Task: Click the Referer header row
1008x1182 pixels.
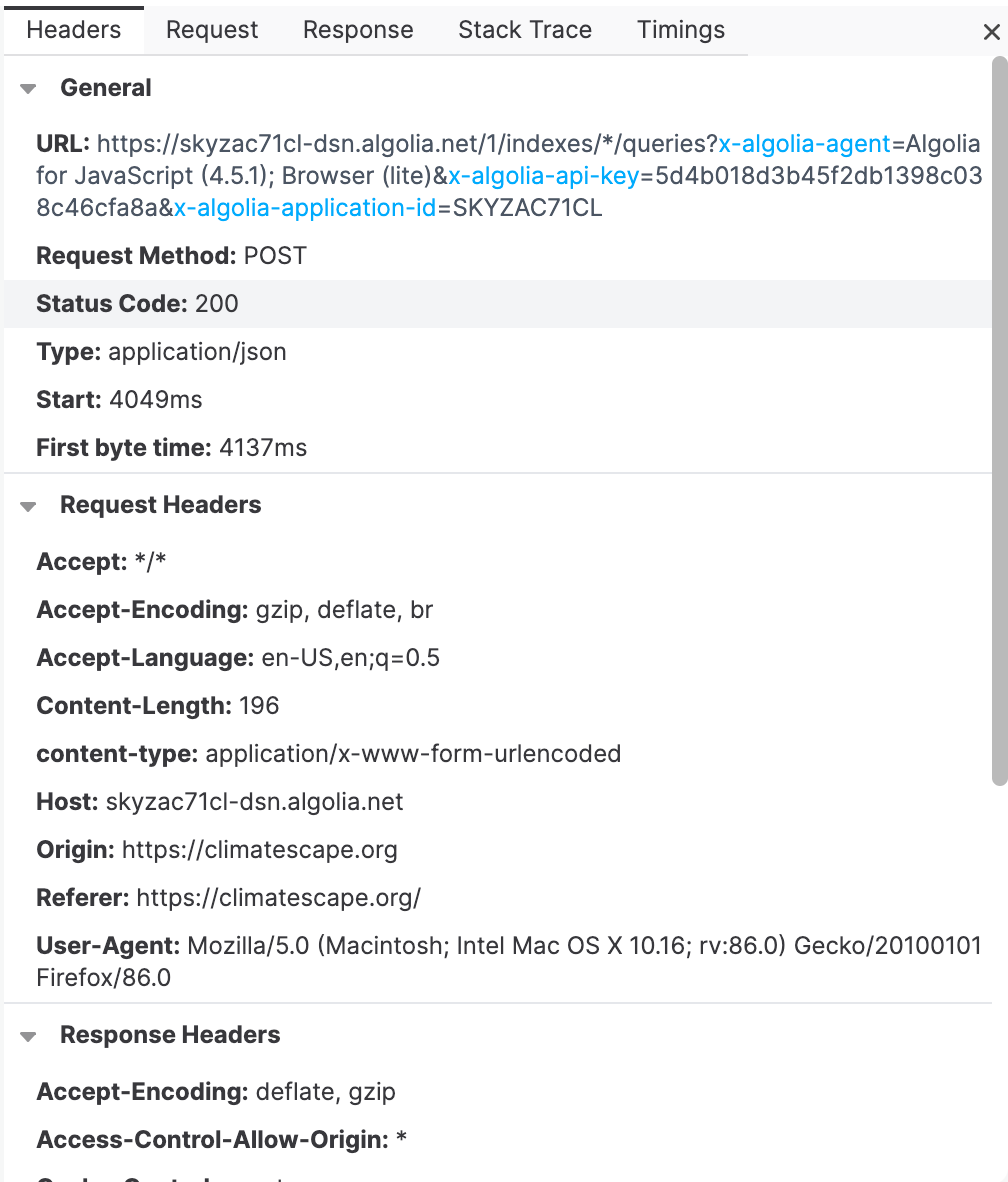Action: (x=498, y=898)
